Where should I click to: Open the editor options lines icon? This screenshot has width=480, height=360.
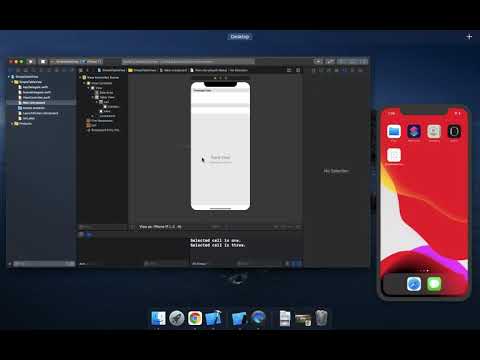289,70
